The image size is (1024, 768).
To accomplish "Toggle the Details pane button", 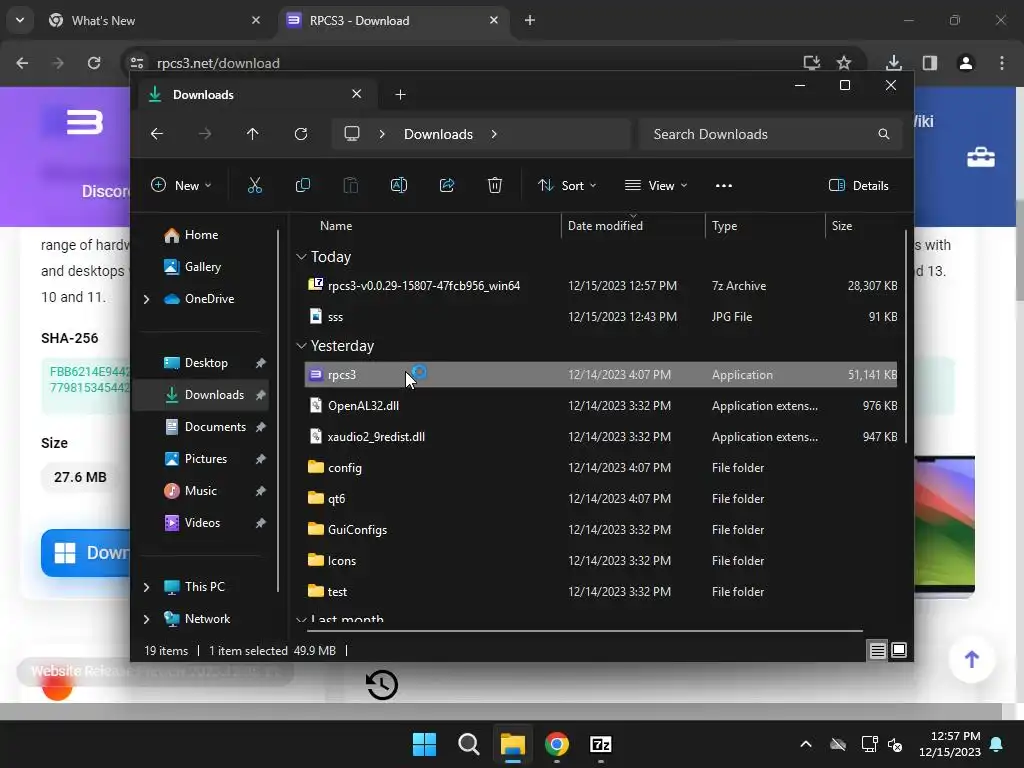I will (x=858, y=185).
